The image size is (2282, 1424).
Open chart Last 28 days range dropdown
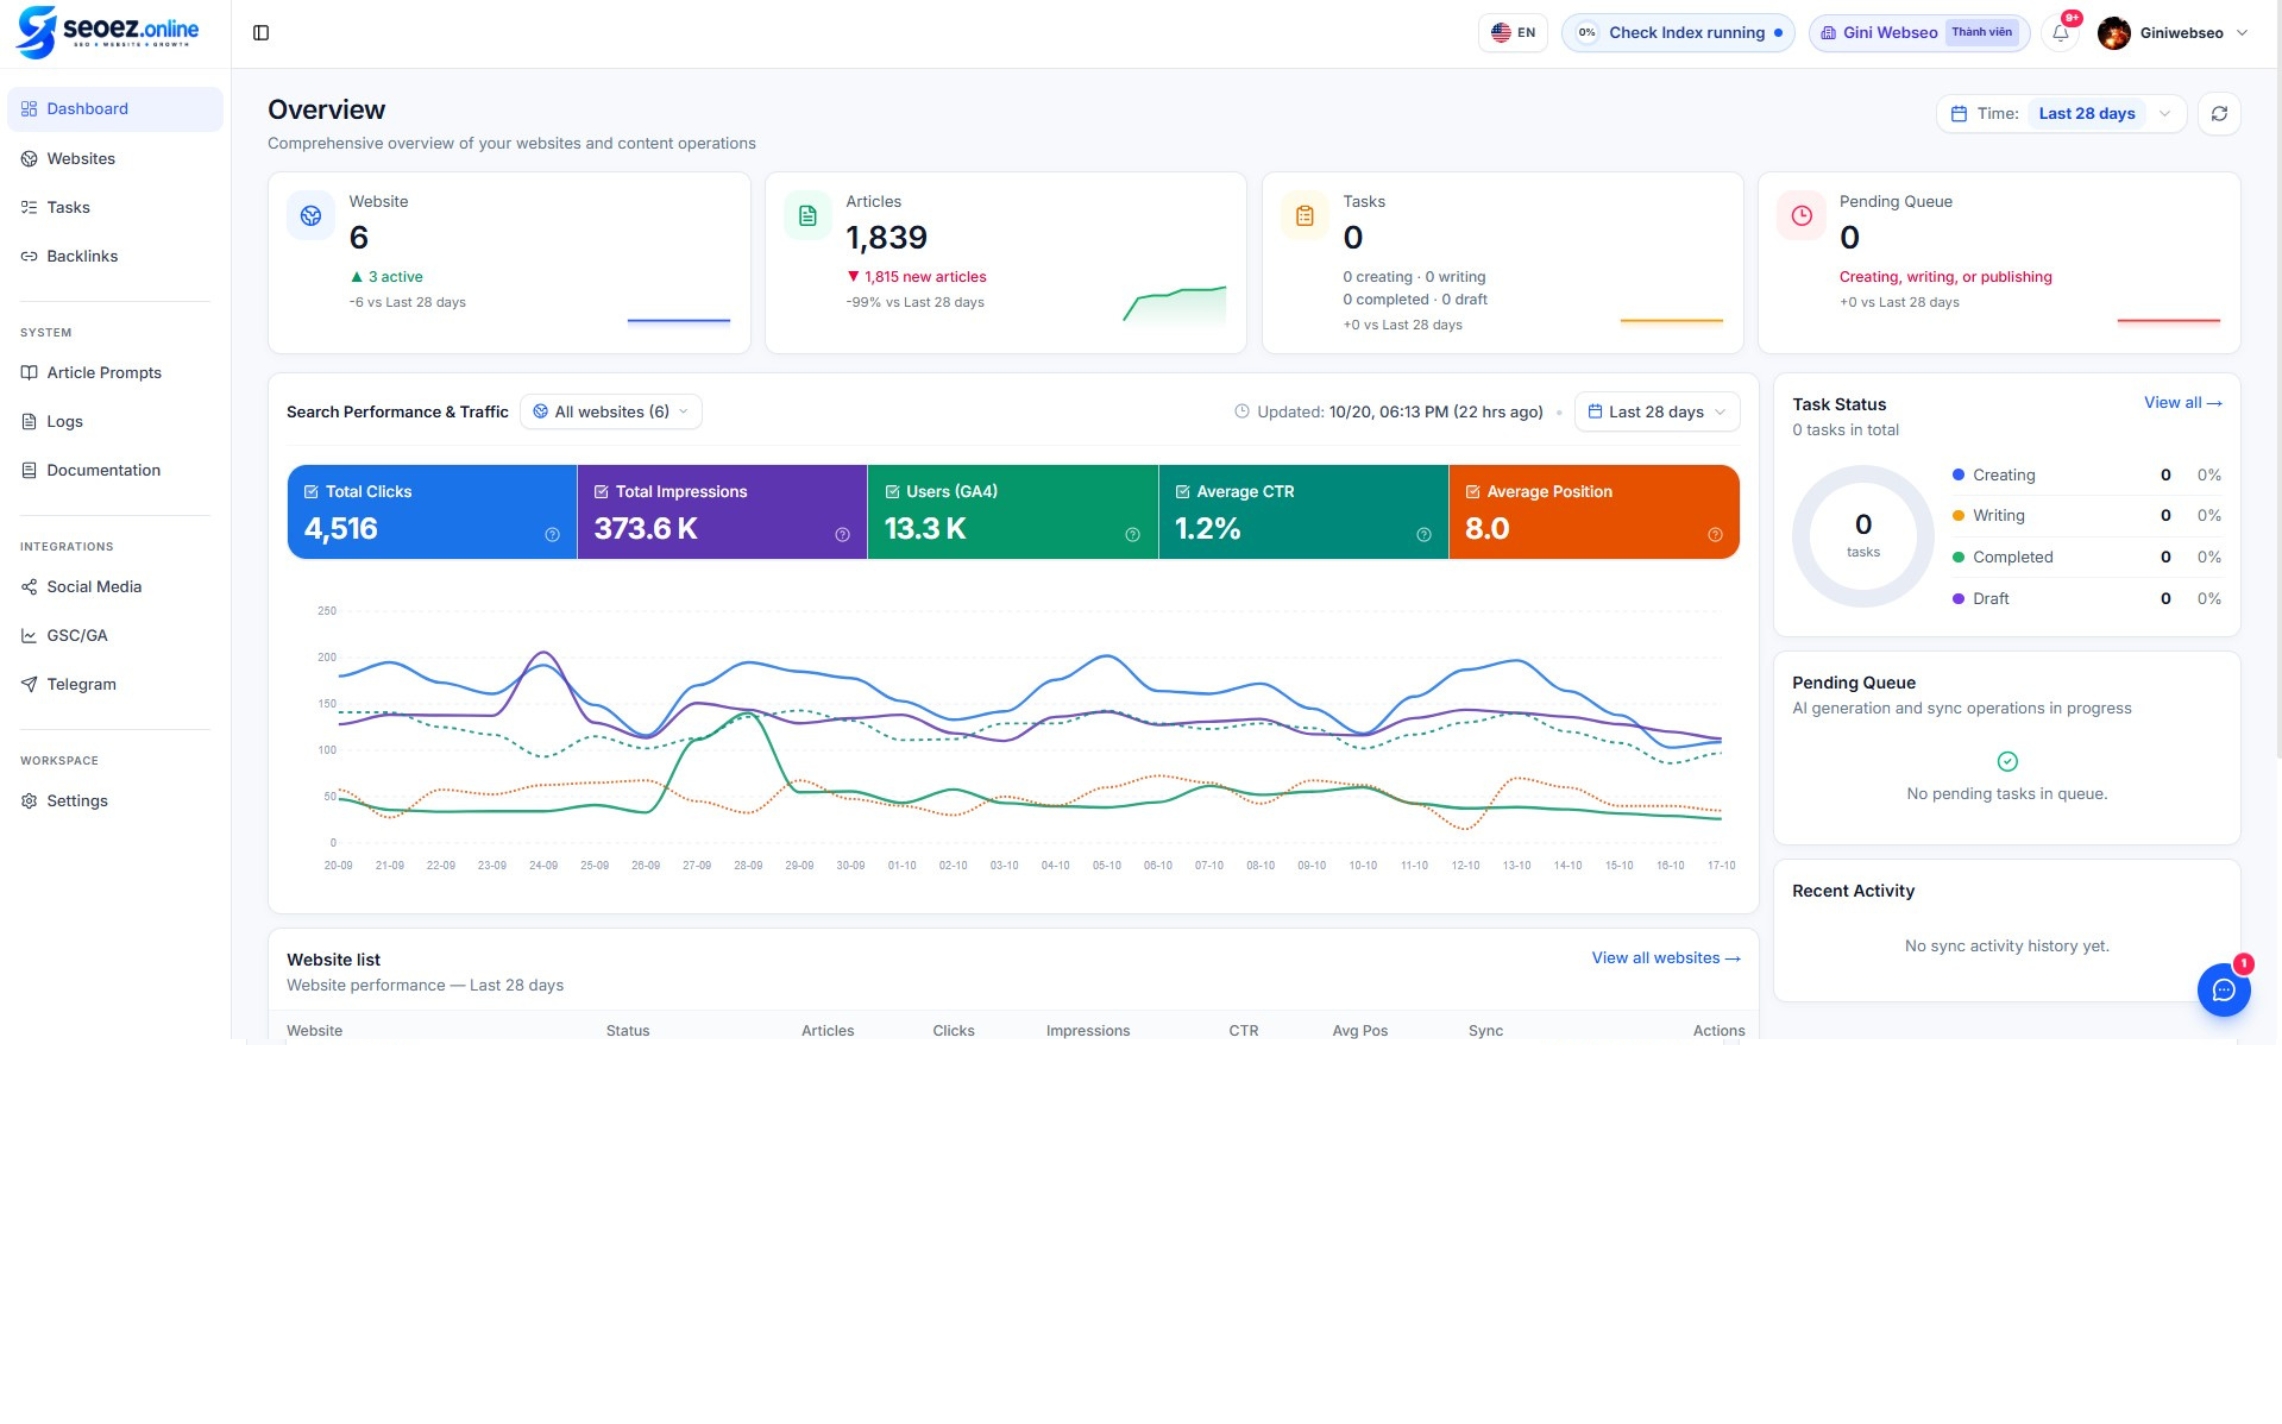(x=1656, y=412)
